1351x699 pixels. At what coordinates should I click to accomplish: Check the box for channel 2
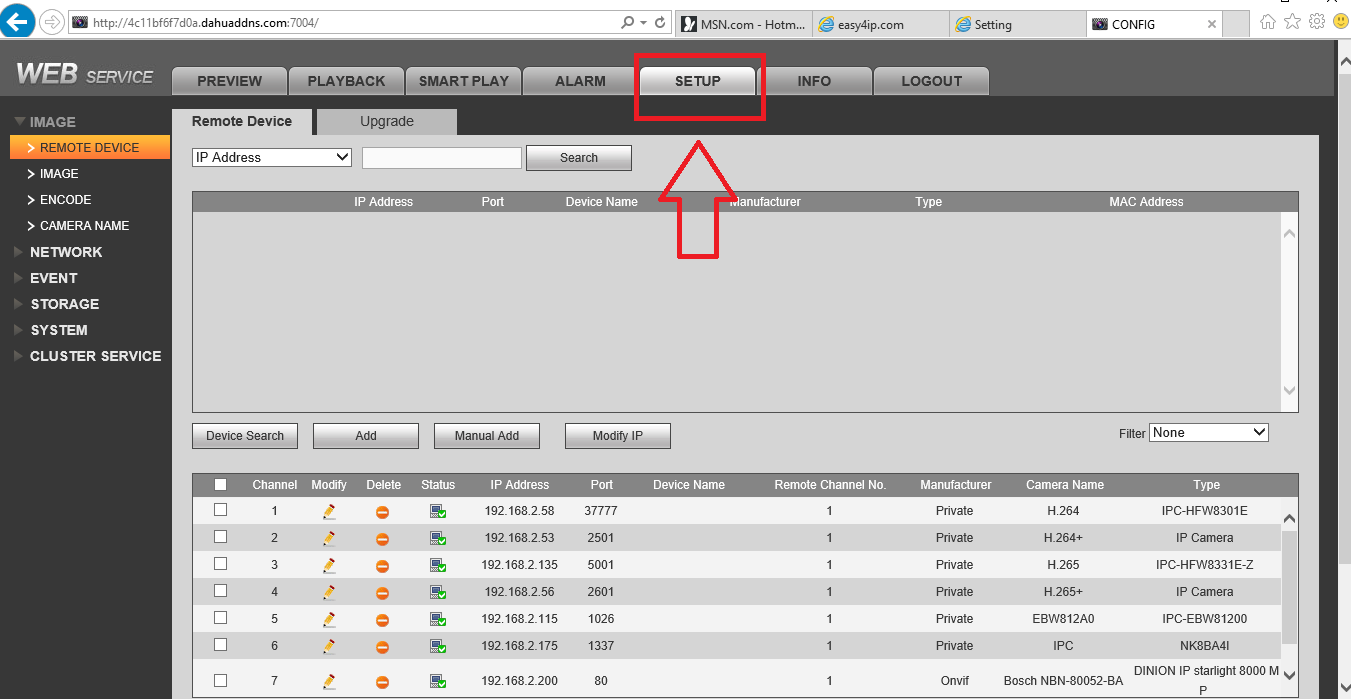pos(221,537)
